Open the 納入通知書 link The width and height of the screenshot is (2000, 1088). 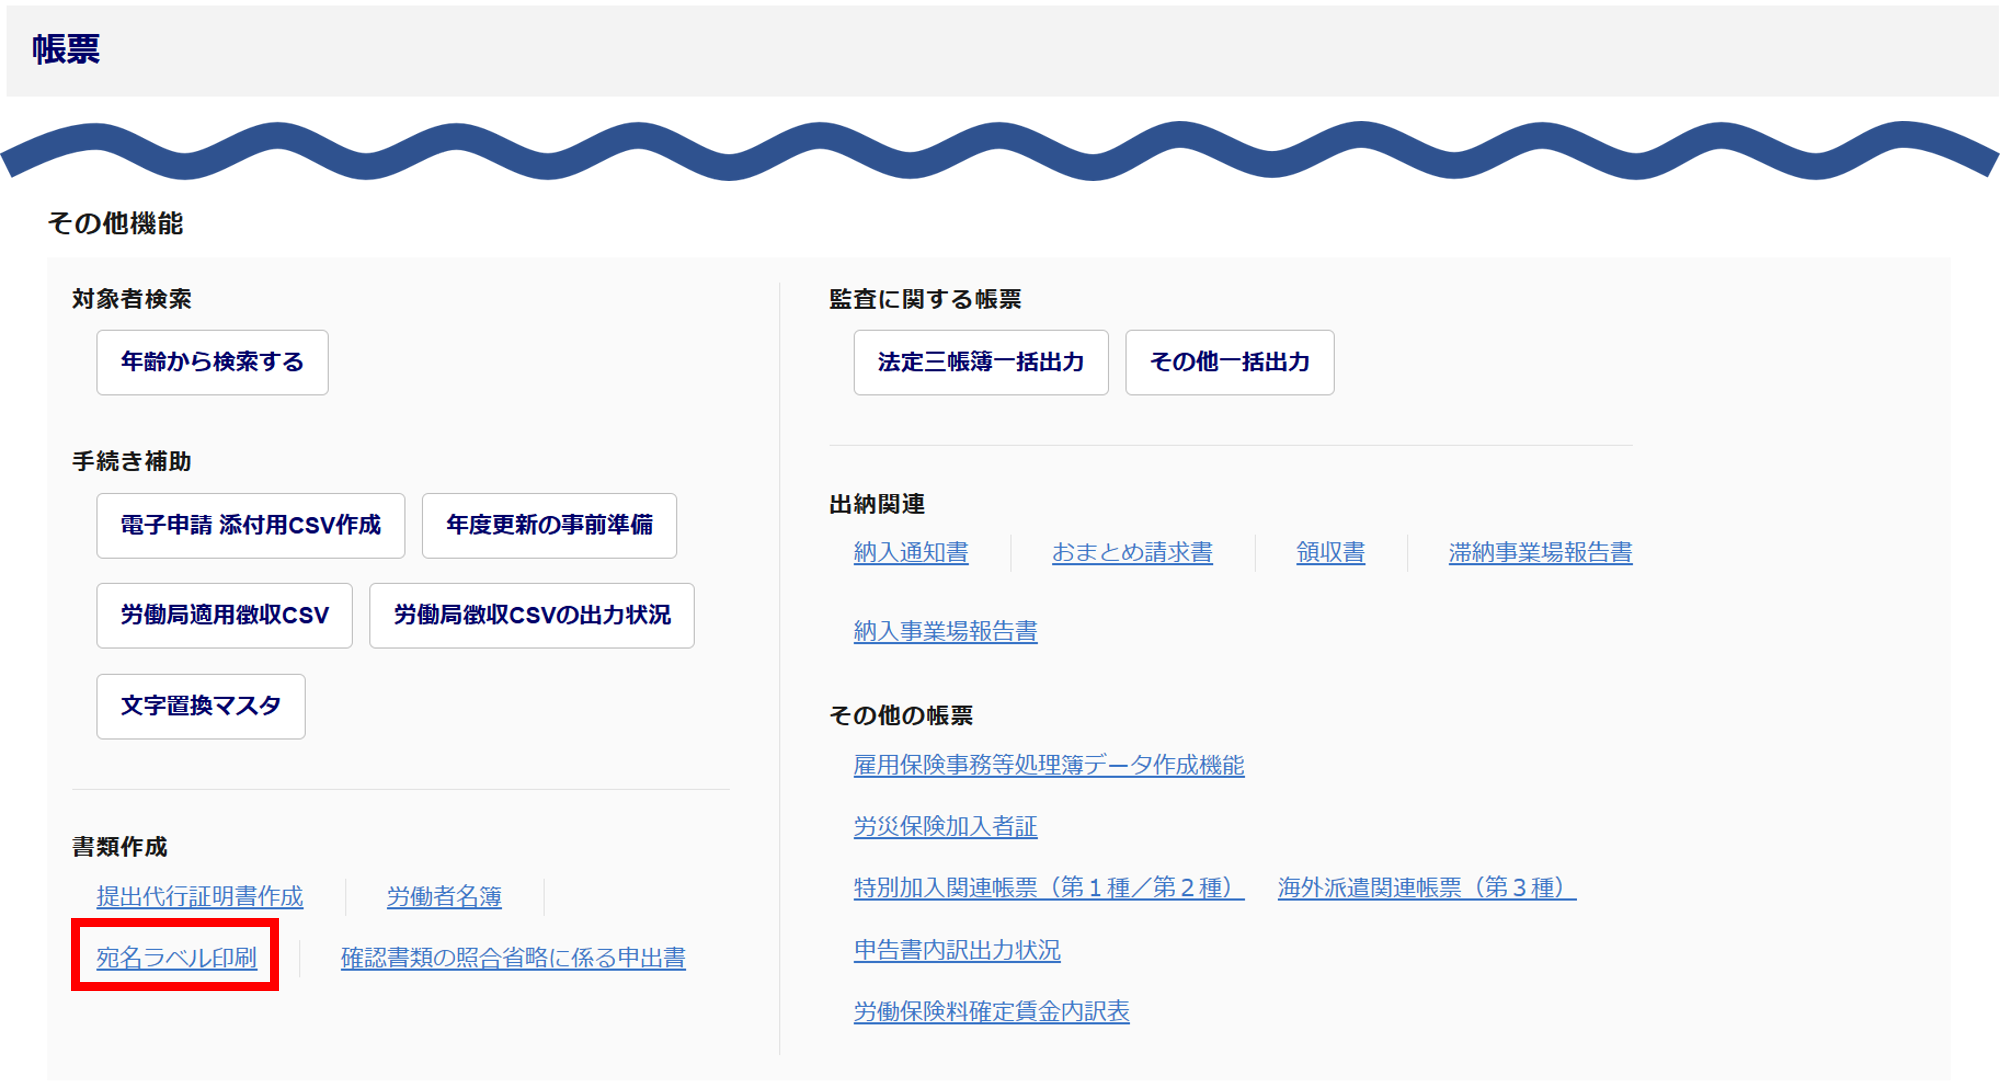(910, 552)
